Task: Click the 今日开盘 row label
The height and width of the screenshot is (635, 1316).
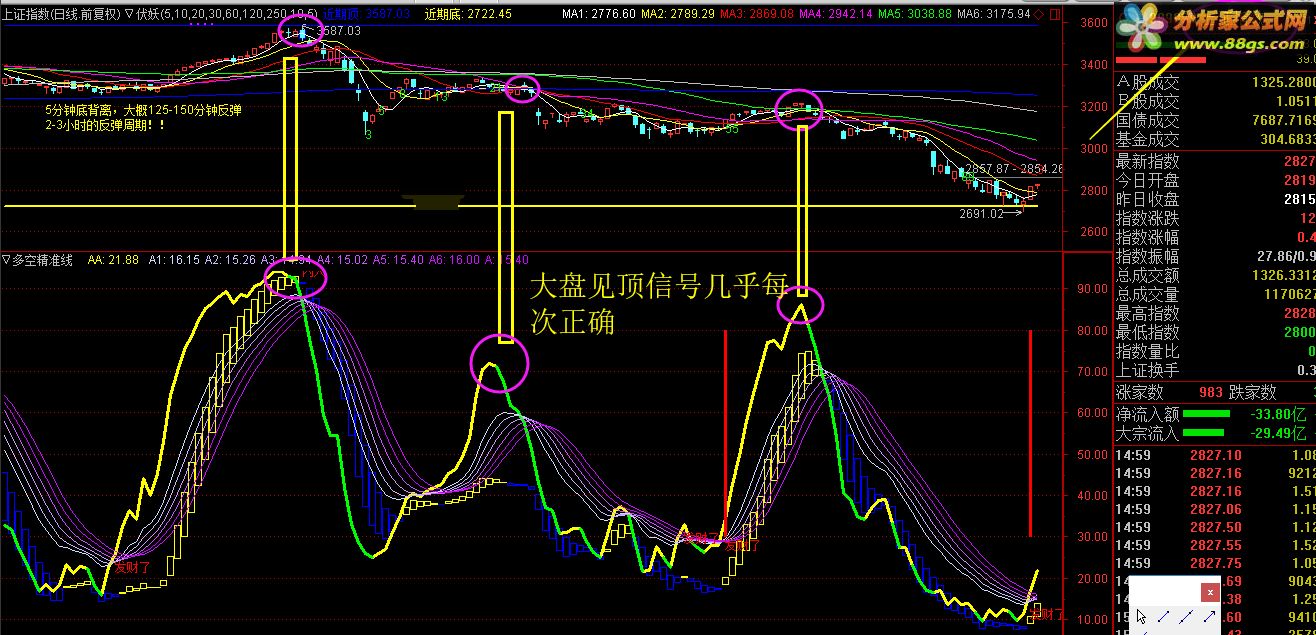Action: (x=1147, y=180)
